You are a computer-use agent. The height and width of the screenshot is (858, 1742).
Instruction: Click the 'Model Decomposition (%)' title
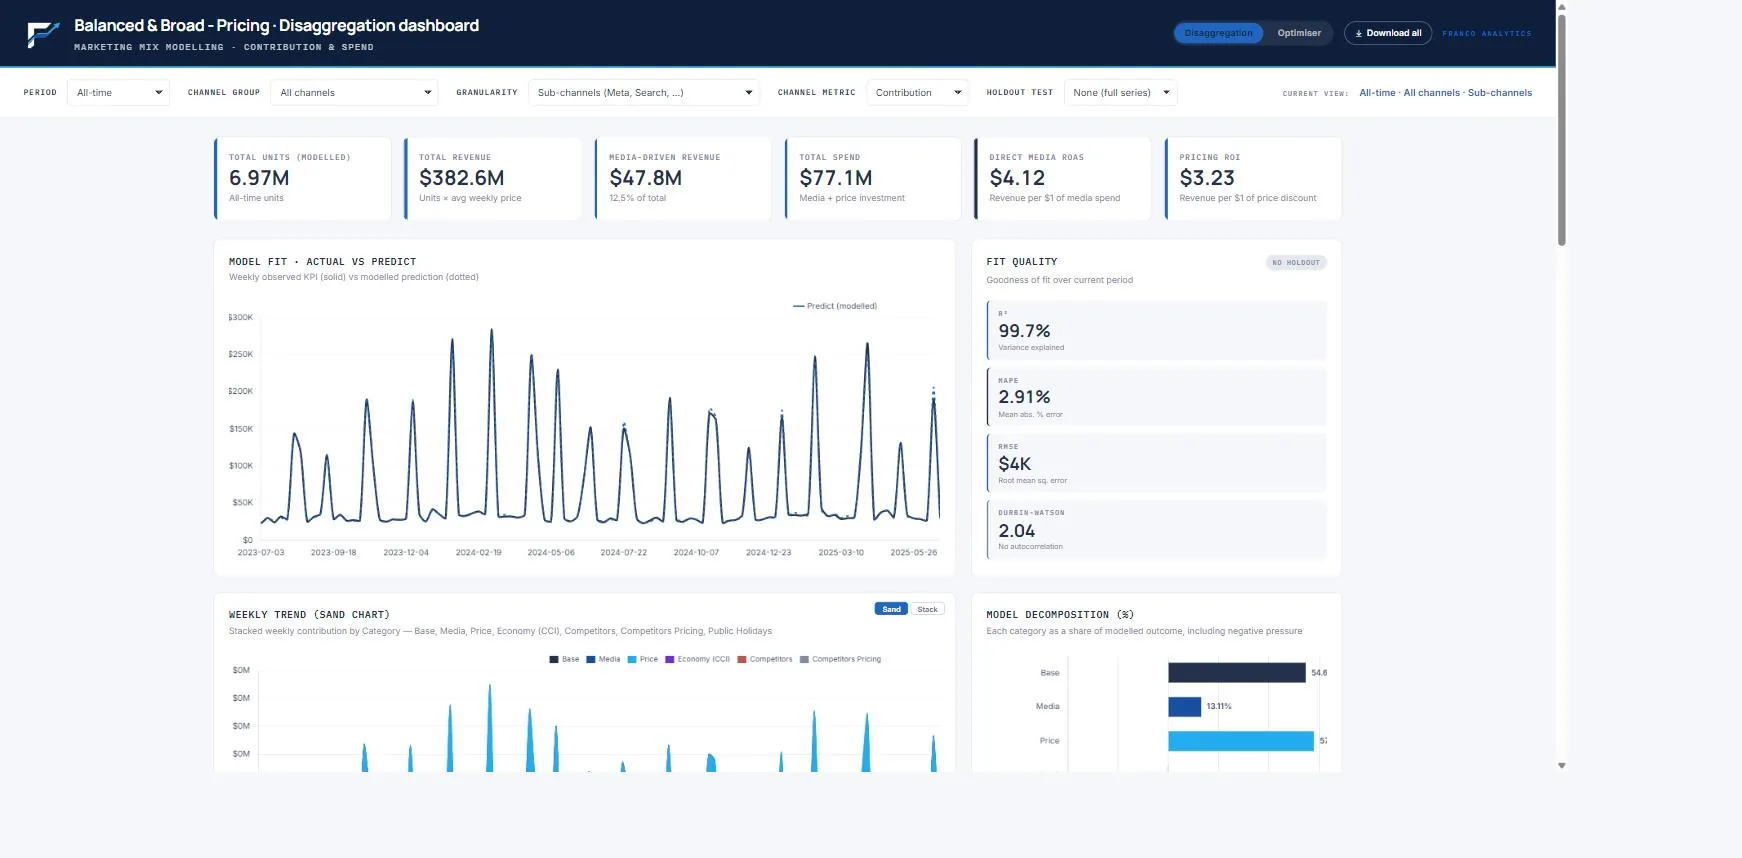[x=1060, y=615]
